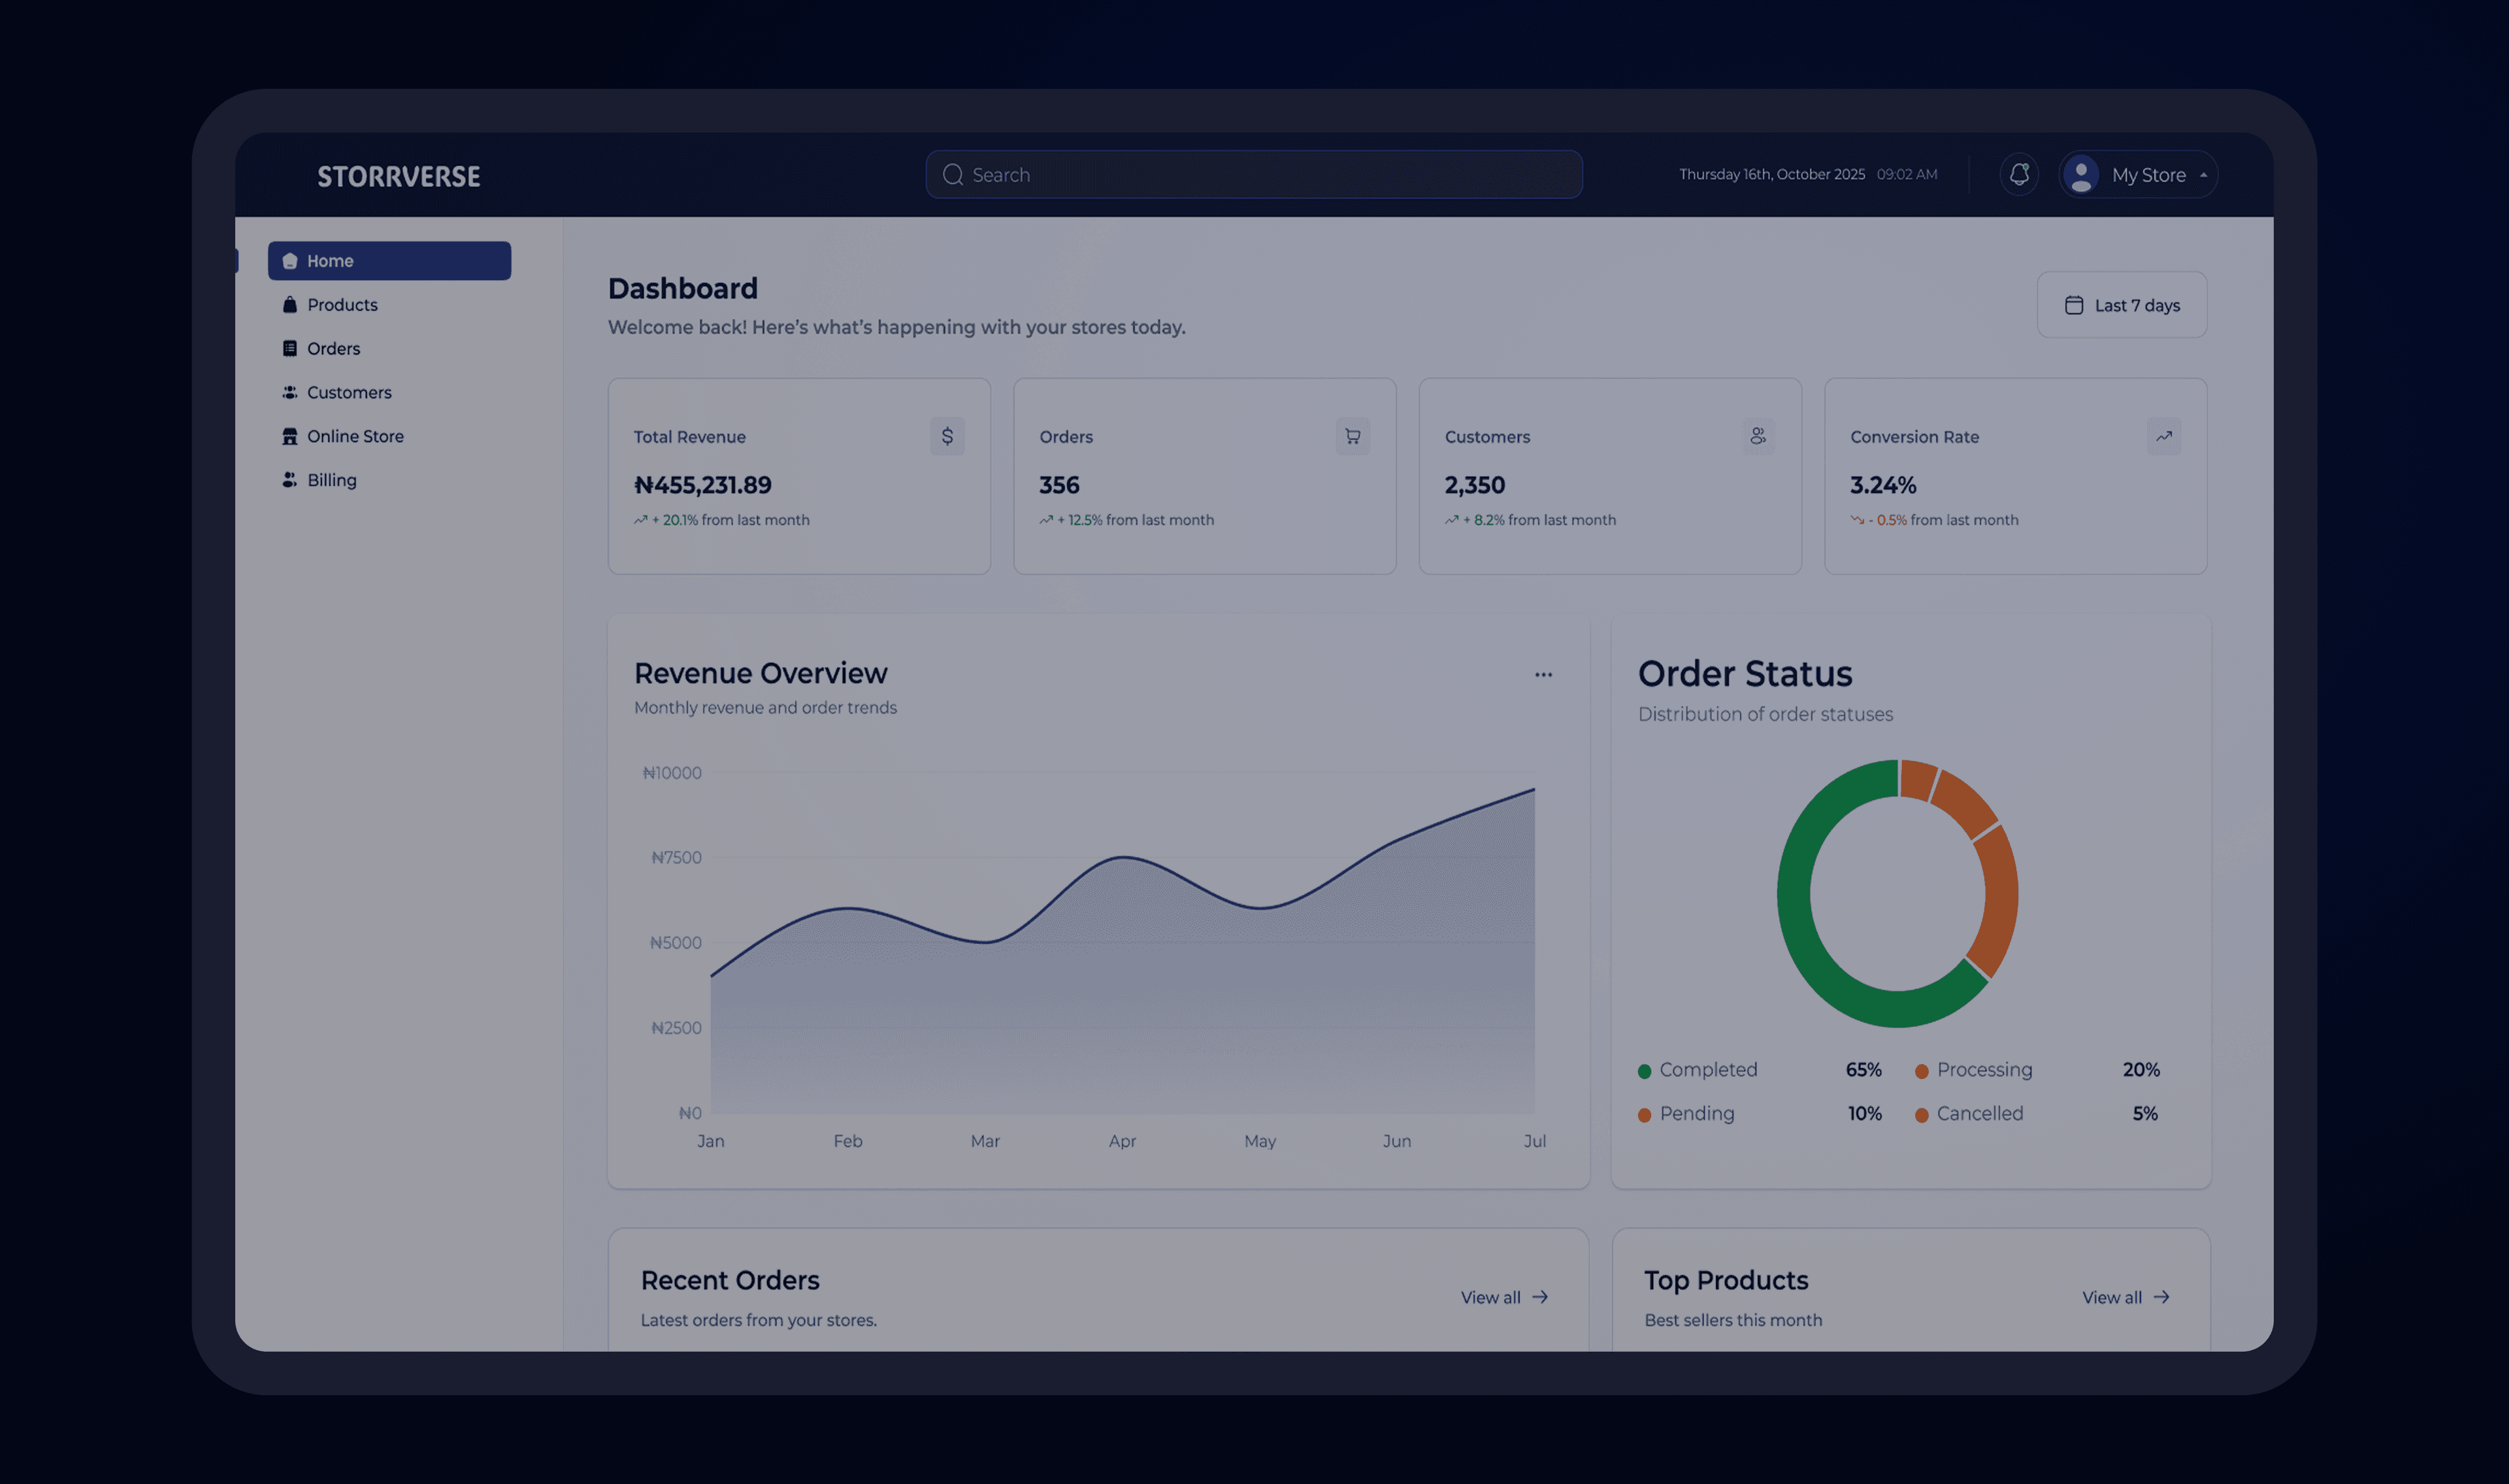Screen dimensions: 2509x1484
Task: Click the Billing sidebar icon
Action: click(x=290, y=480)
